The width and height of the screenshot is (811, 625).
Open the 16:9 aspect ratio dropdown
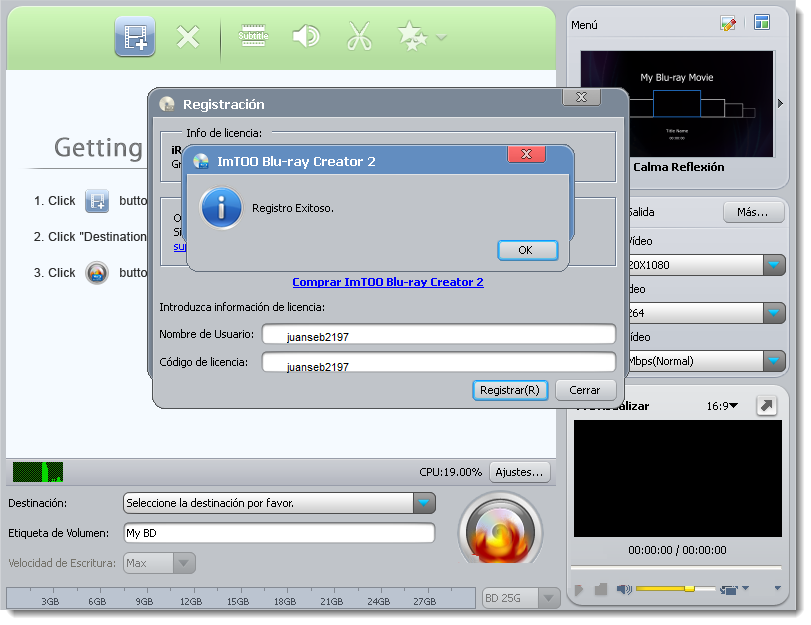pos(723,406)
